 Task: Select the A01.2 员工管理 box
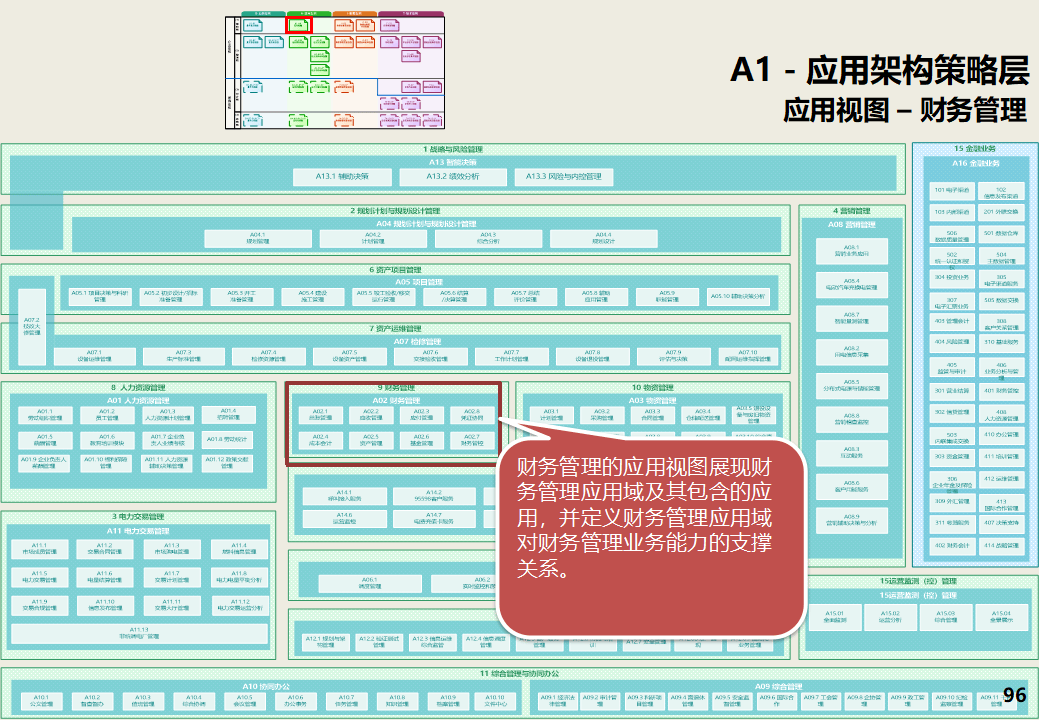[107, 415]
